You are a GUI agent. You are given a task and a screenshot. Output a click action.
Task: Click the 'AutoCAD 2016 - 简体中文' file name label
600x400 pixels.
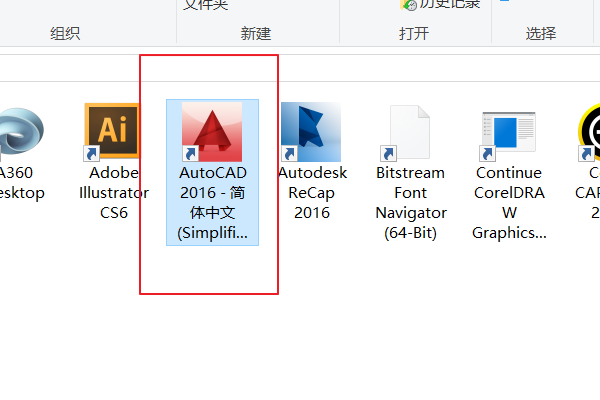click(x=212, y=202)
